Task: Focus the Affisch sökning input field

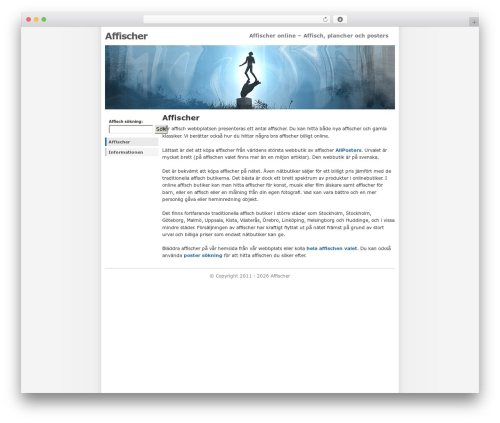Action: (131, 129)
